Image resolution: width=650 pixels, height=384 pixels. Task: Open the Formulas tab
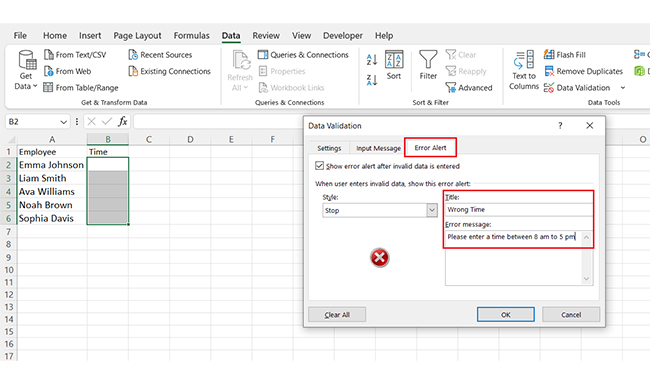point(192,36)
